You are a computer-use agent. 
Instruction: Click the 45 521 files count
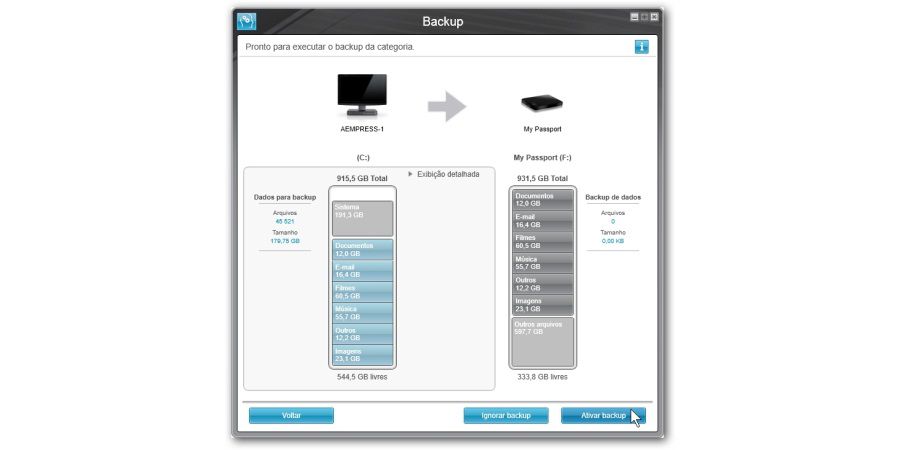pyautogui.click(x=285, y=221)
